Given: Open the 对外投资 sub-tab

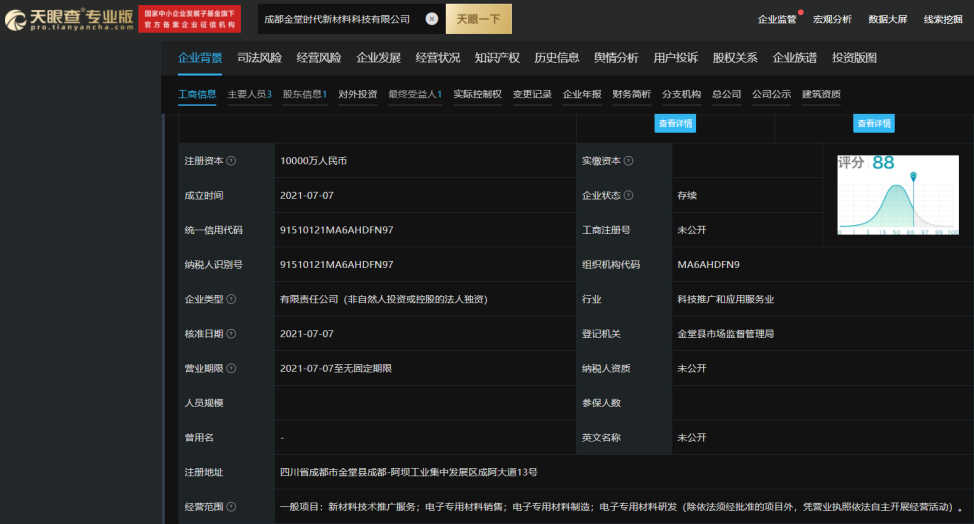Looking at the screenshot, I should [x=358, y=94].
